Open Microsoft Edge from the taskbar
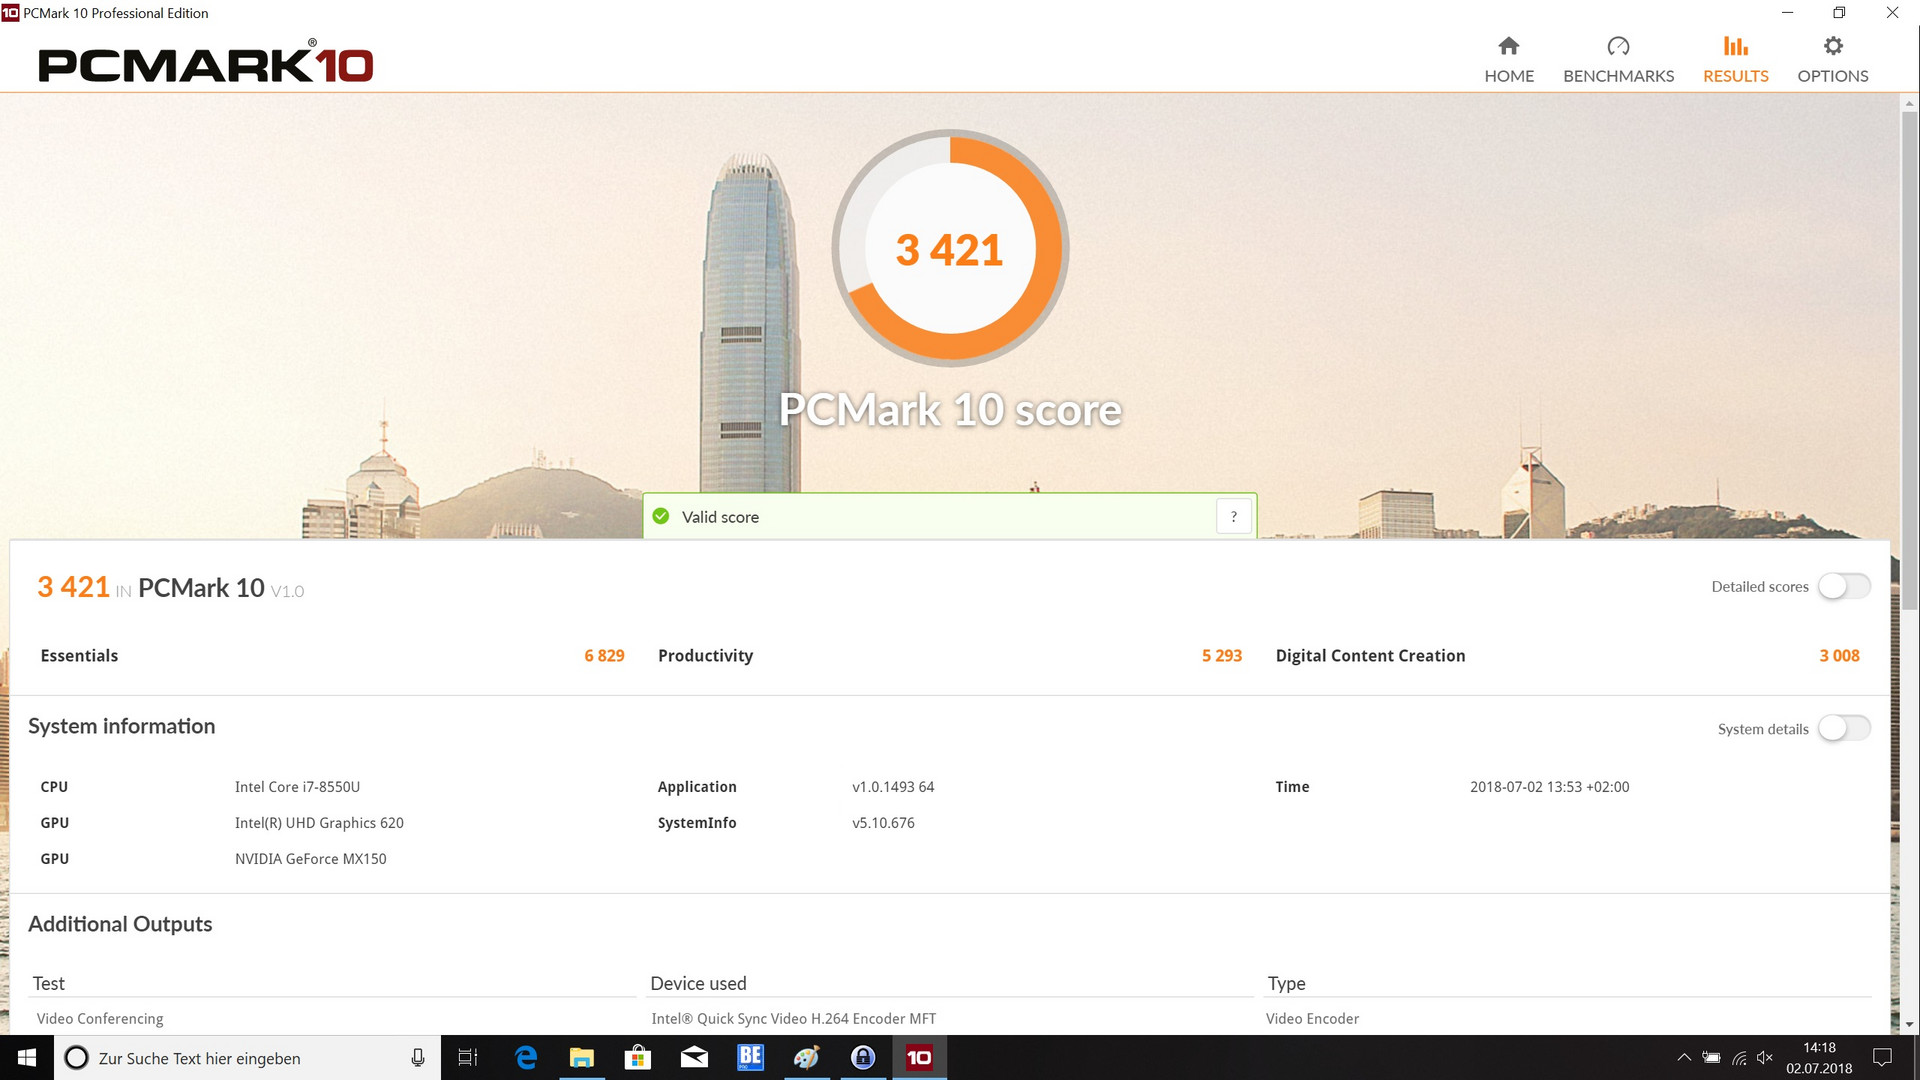 coord(526,1058)
